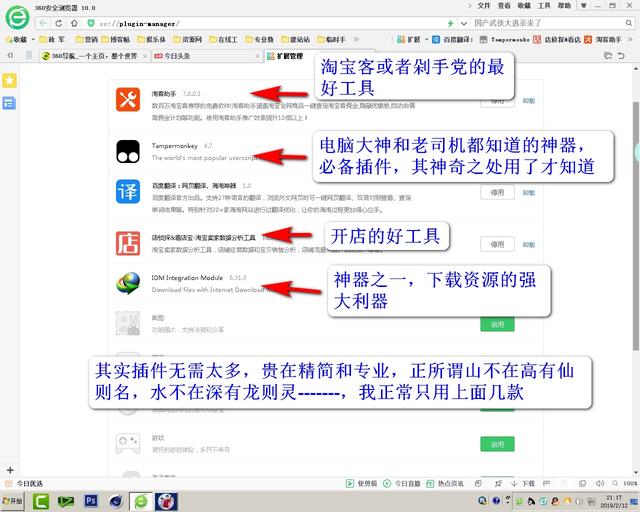Open the 收藏 bookmarks dropdown arrow
The image size is (640, 512).
click(33, 39)
